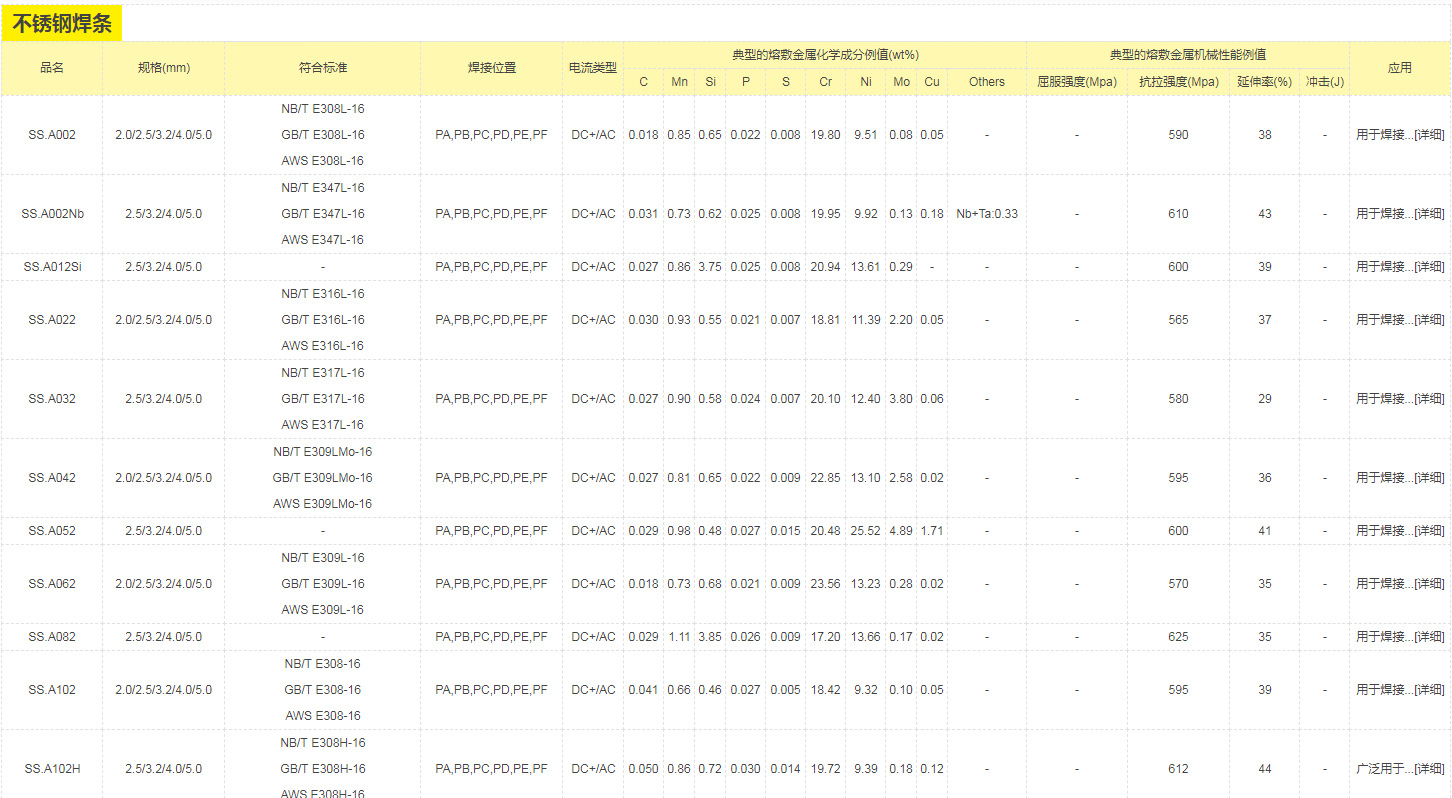Select the SS.A042 product name cell

point(52,478)
